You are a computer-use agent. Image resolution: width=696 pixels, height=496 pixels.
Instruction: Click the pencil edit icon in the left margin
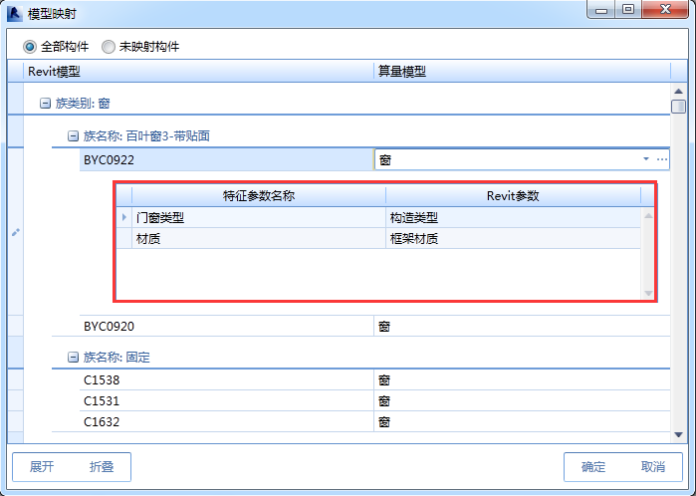pos(16,232)
